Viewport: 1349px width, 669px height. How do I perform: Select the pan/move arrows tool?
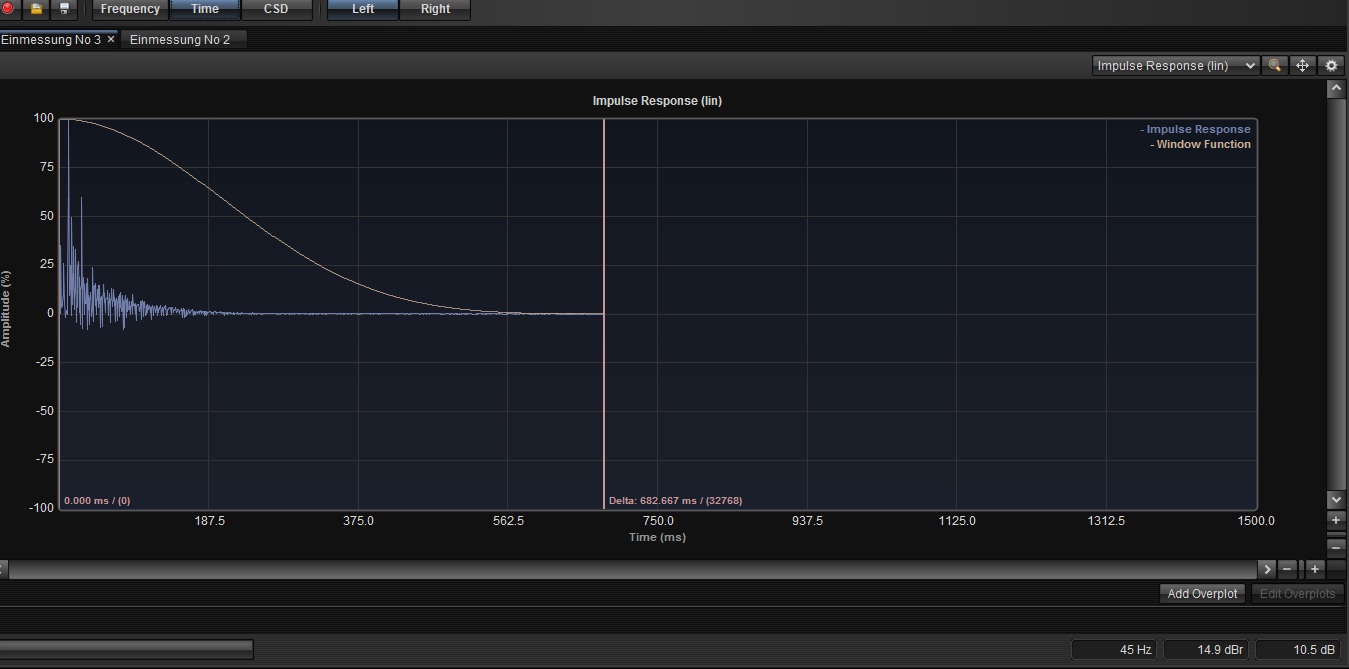[x=1302, y=65]
